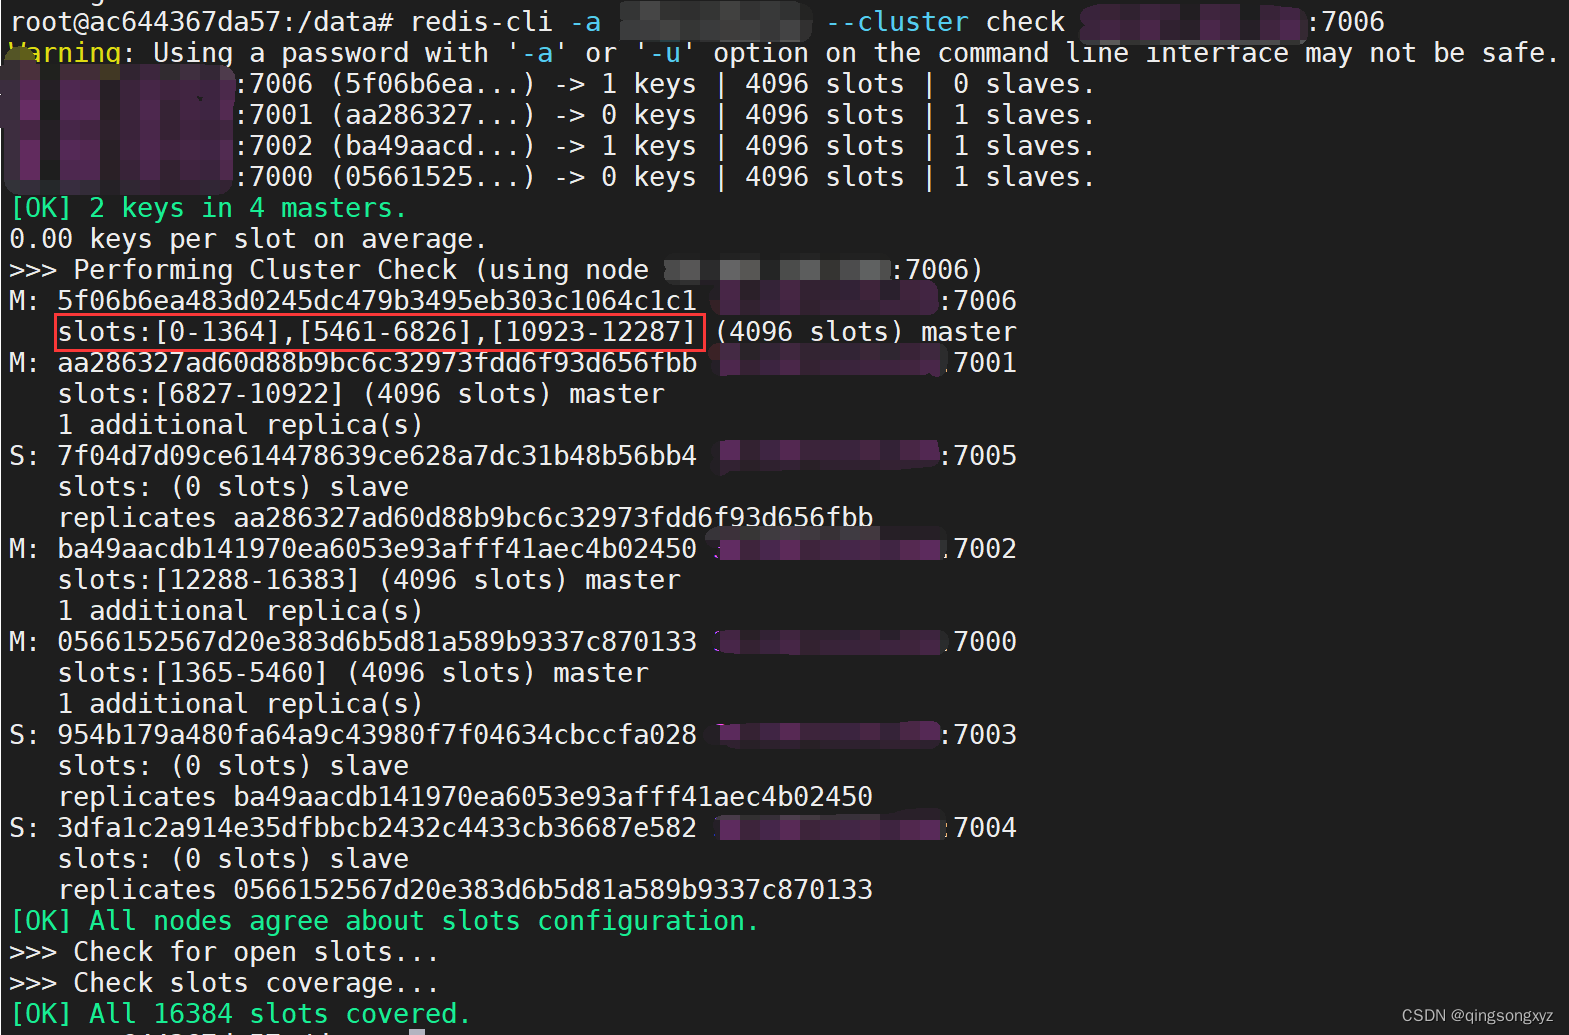The height and width of the screenshot is (1035, 1569).
Task: Select the '--cluster check' command option
Action: 946,22
